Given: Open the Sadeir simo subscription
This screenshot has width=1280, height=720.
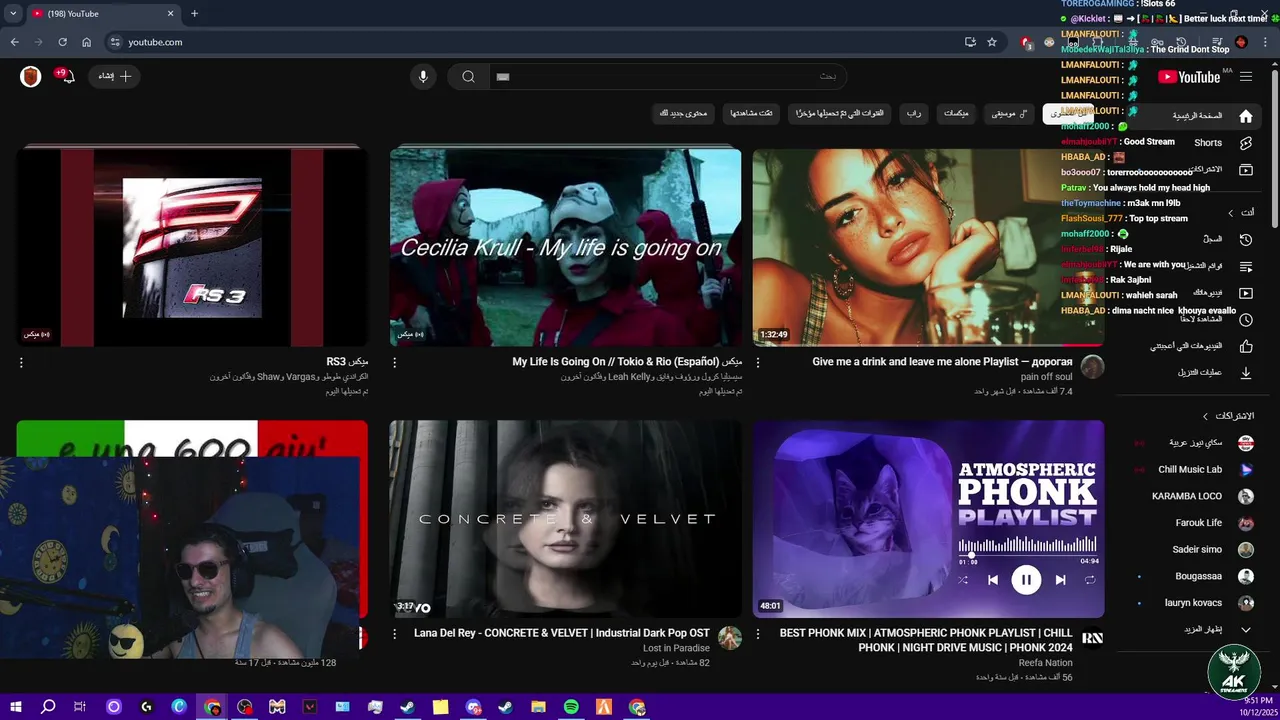Looking at the screenshot, I should 1195,550.
